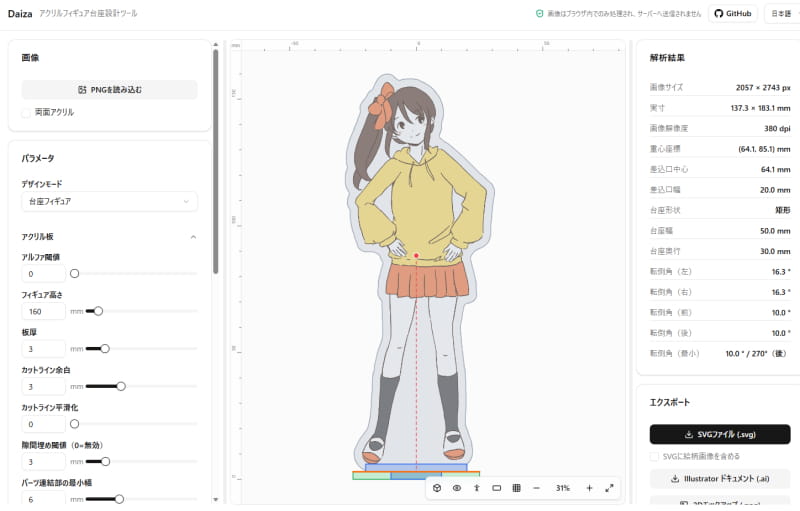Click the left panel scroll-down arrow
800x511 pixels.
(x=215, y=500)
